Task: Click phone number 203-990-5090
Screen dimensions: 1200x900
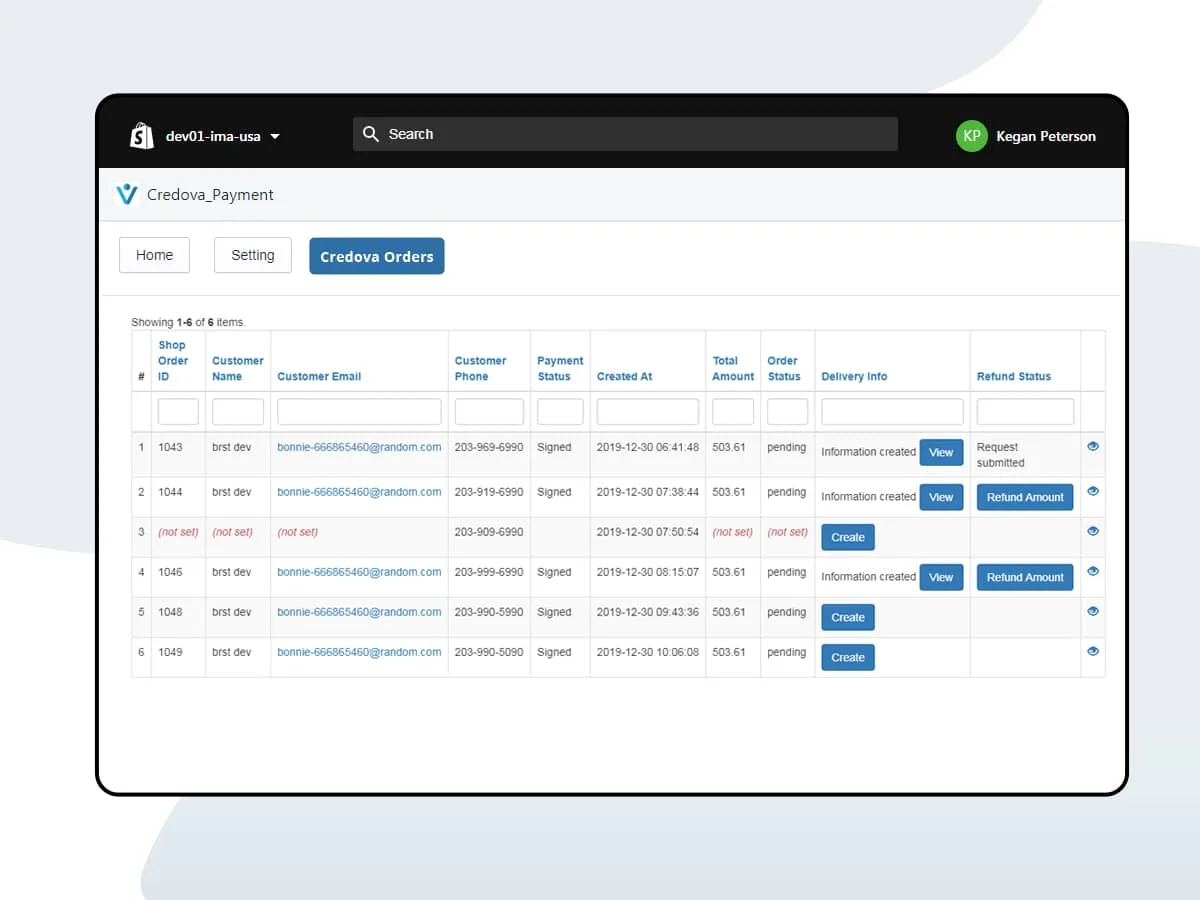Action: (489, 652)
